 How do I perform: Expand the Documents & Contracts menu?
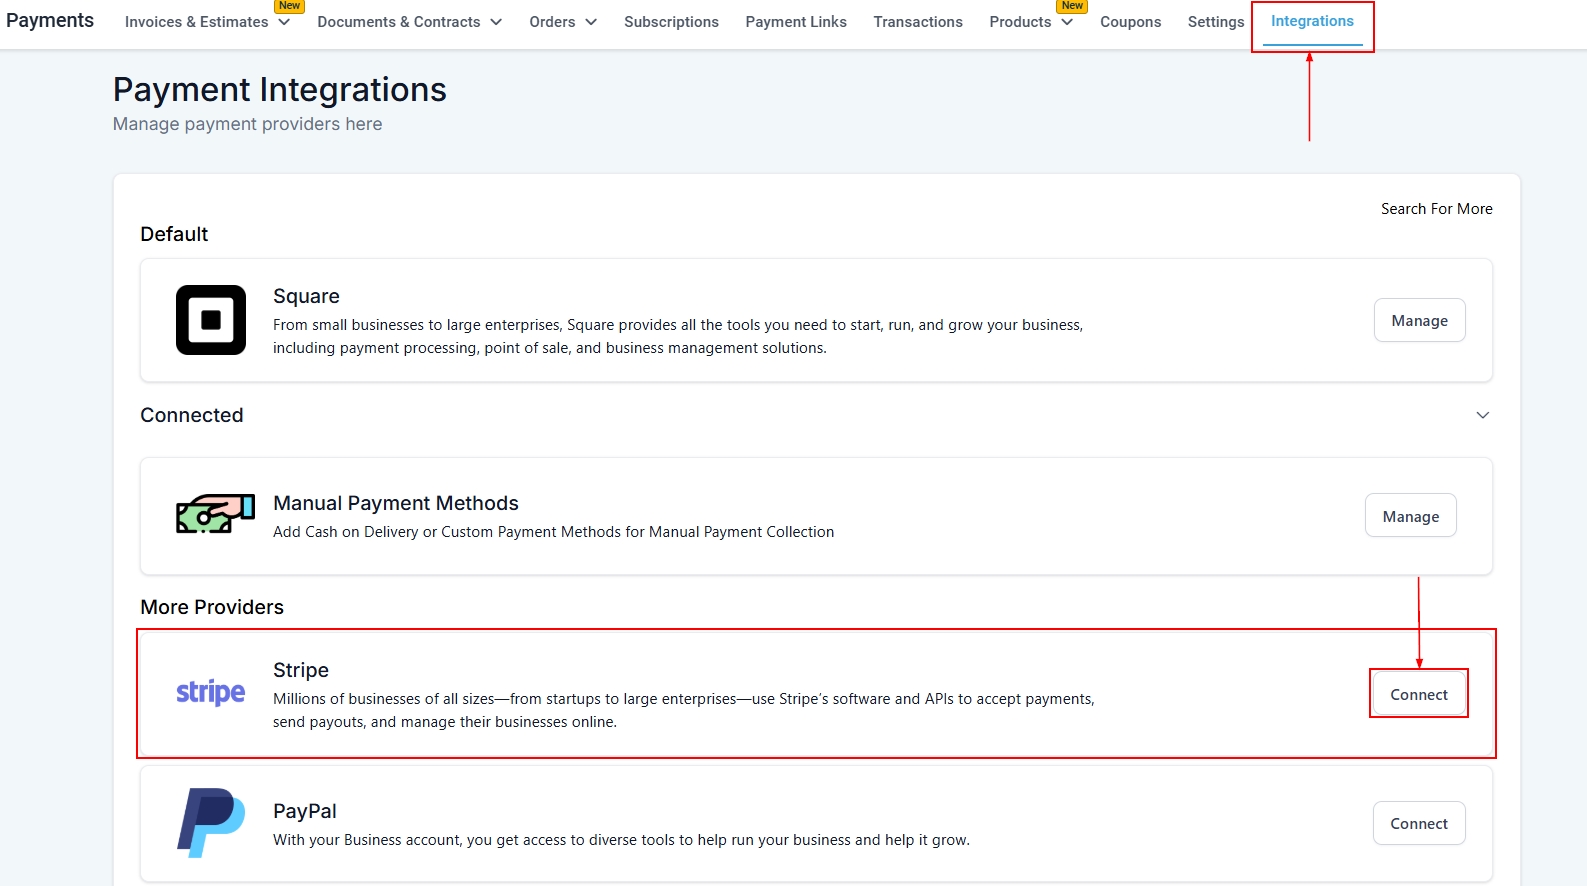point(409,22)
